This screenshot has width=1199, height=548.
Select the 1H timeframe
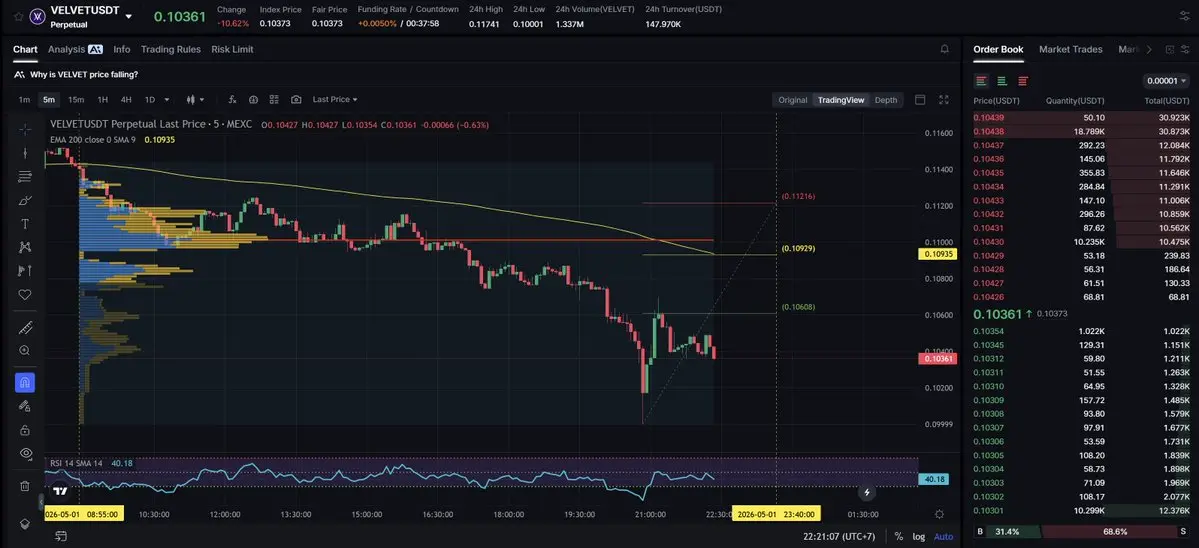coord(102,99)
